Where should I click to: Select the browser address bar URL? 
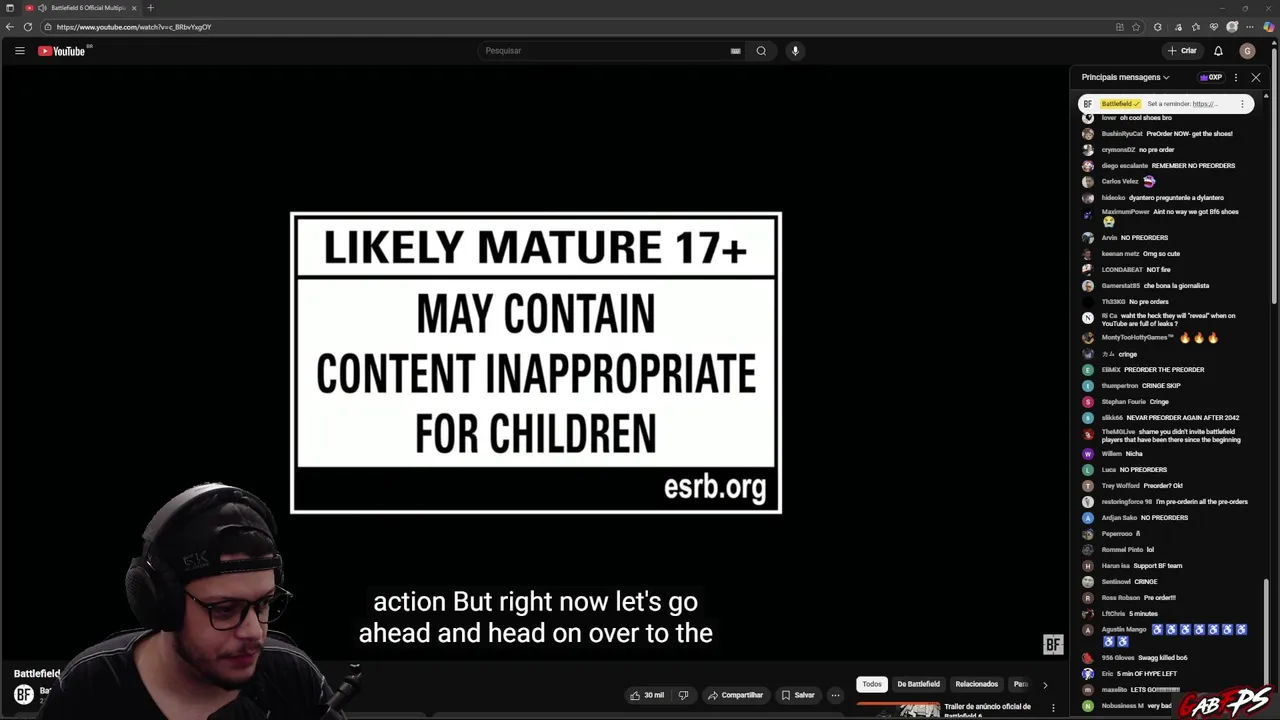134,27
